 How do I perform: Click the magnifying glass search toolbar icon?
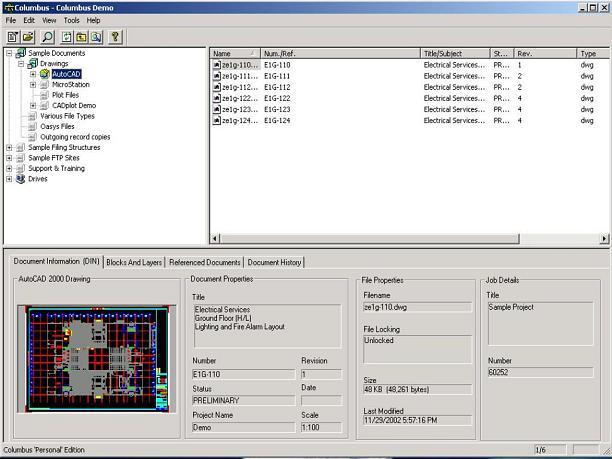(48, 37)
